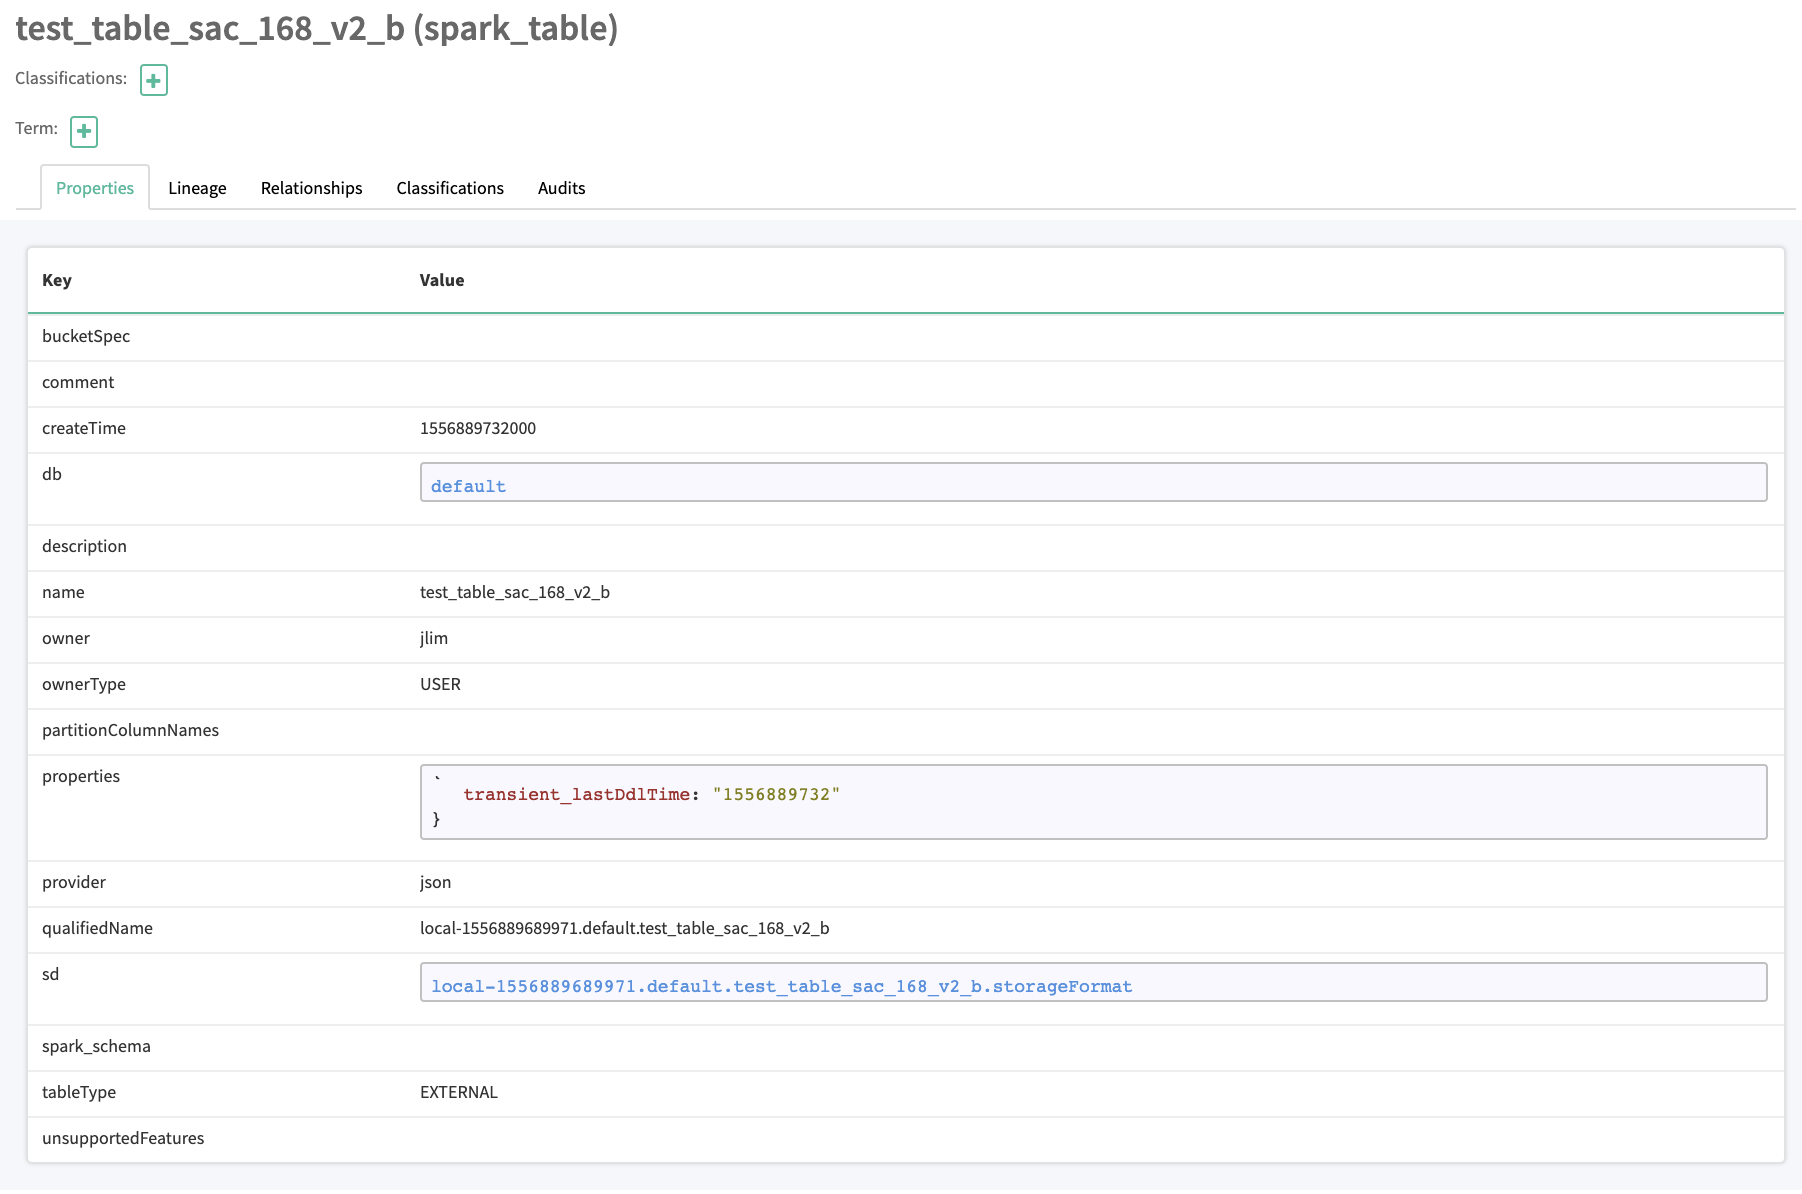Click the ownerType value USER
1802x1194 pixels.
pyautogui.click(x=440, y=684)
